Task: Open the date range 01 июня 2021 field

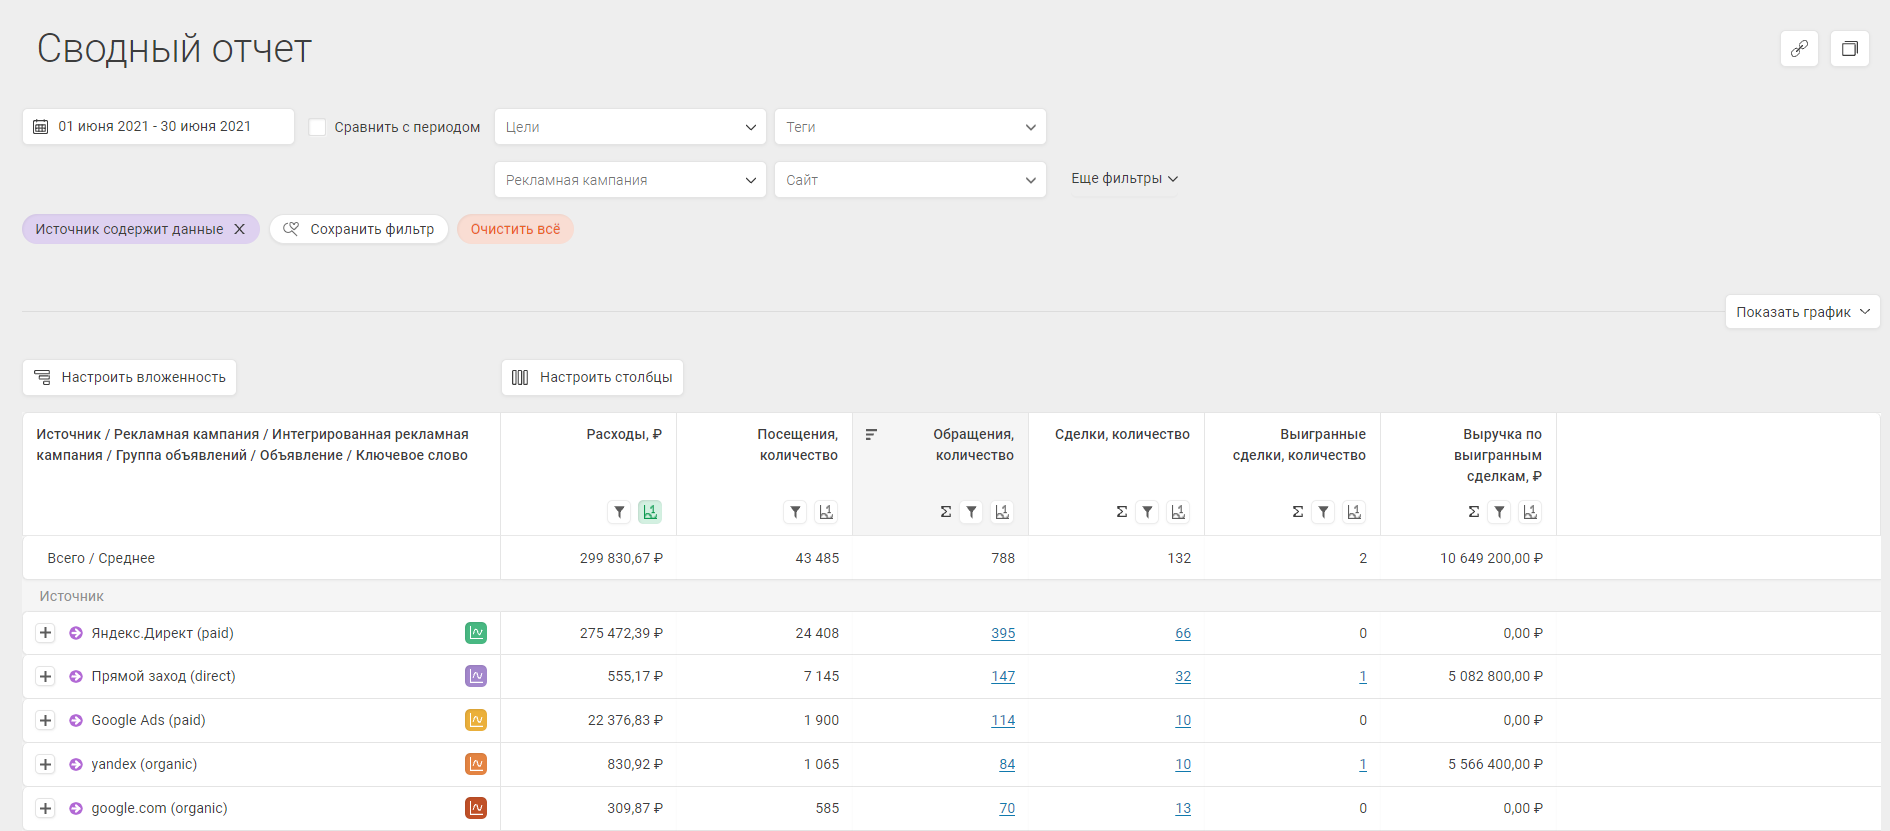Action: click(x=158, y=127)
